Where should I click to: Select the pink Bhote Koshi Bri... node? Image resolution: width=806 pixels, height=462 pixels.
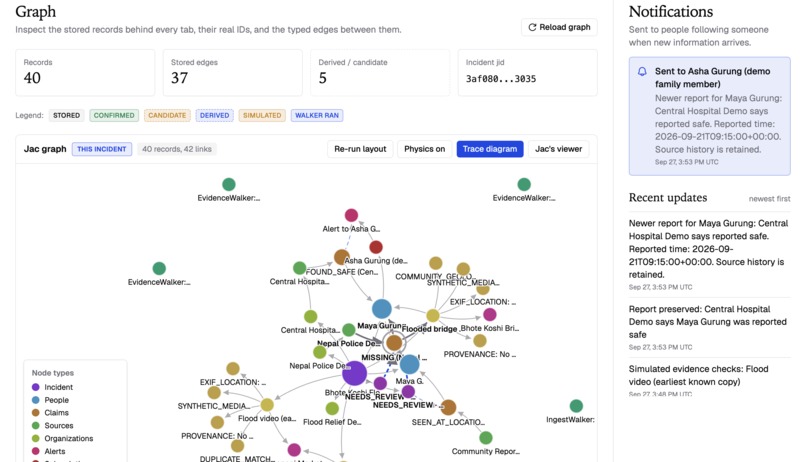click(x=490, y=314)
